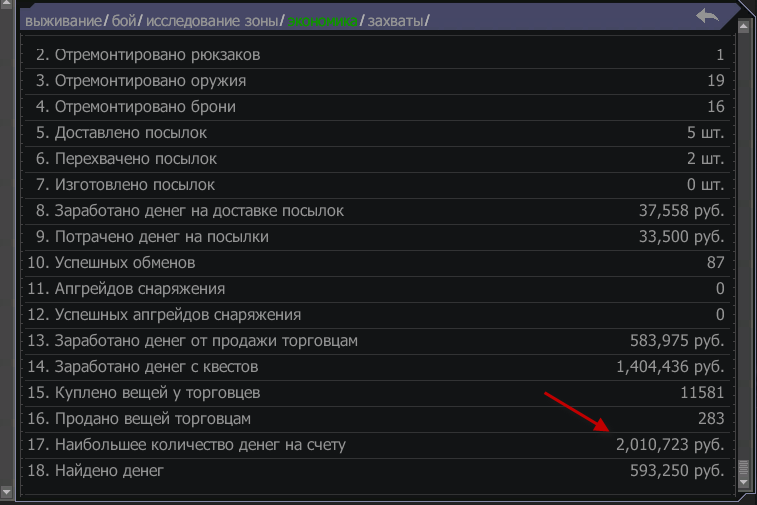Click value '0 шт.'

tap(705, 185)
